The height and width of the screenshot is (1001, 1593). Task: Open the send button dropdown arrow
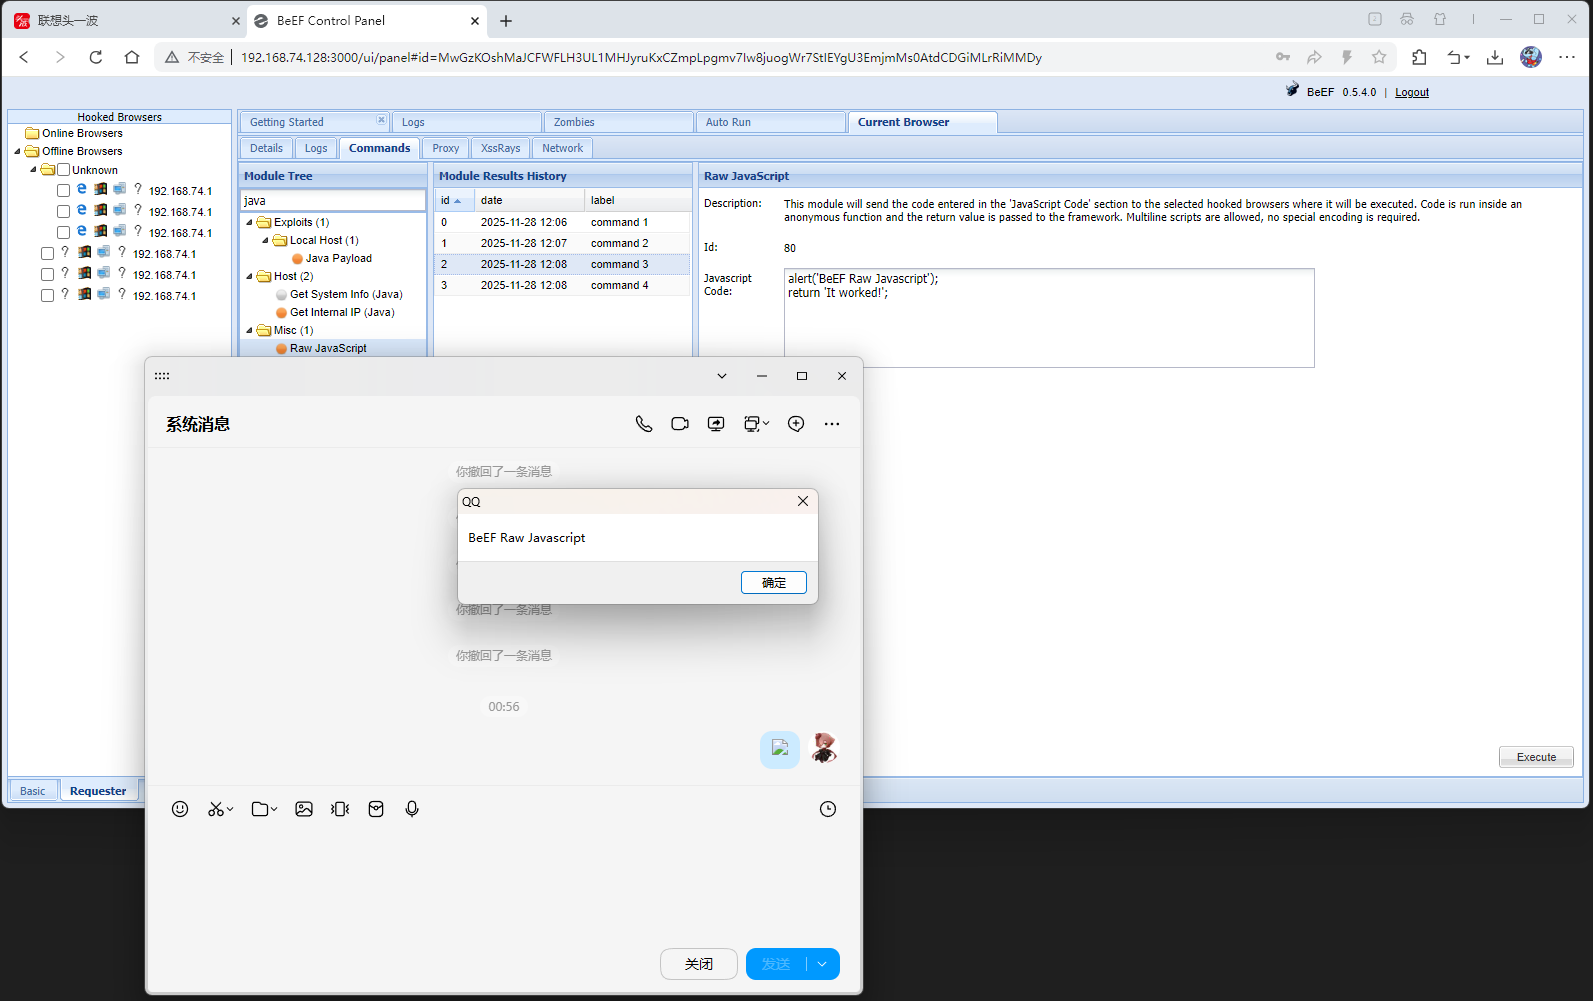click(x=822, y=964)
